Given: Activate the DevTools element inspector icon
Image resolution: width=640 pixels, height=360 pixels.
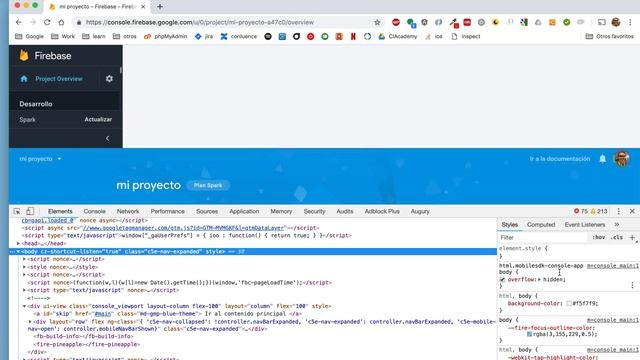Looking at the screenshot, I should click(x=17, y=211).
